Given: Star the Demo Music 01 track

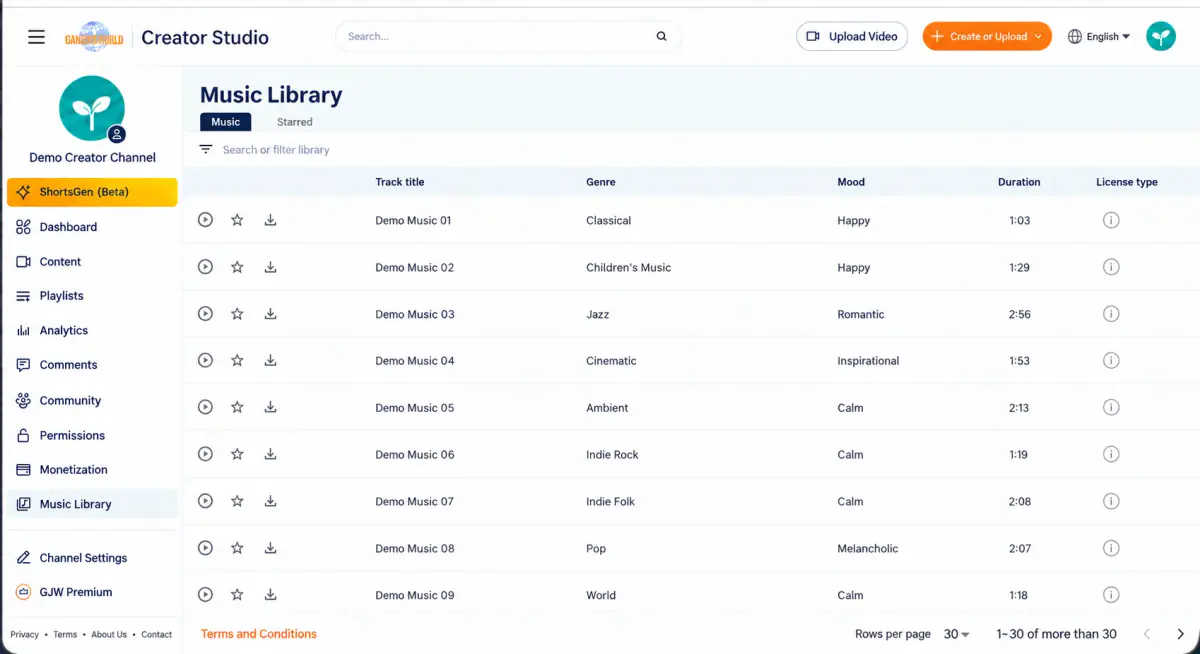Looking at the screenshot, I should point(237,220).
